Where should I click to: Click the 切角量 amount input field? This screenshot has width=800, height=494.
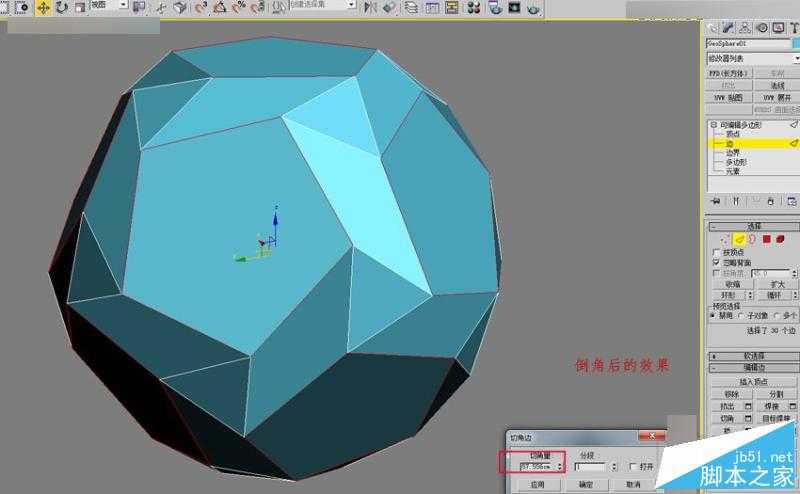click(x=538, y=466)
